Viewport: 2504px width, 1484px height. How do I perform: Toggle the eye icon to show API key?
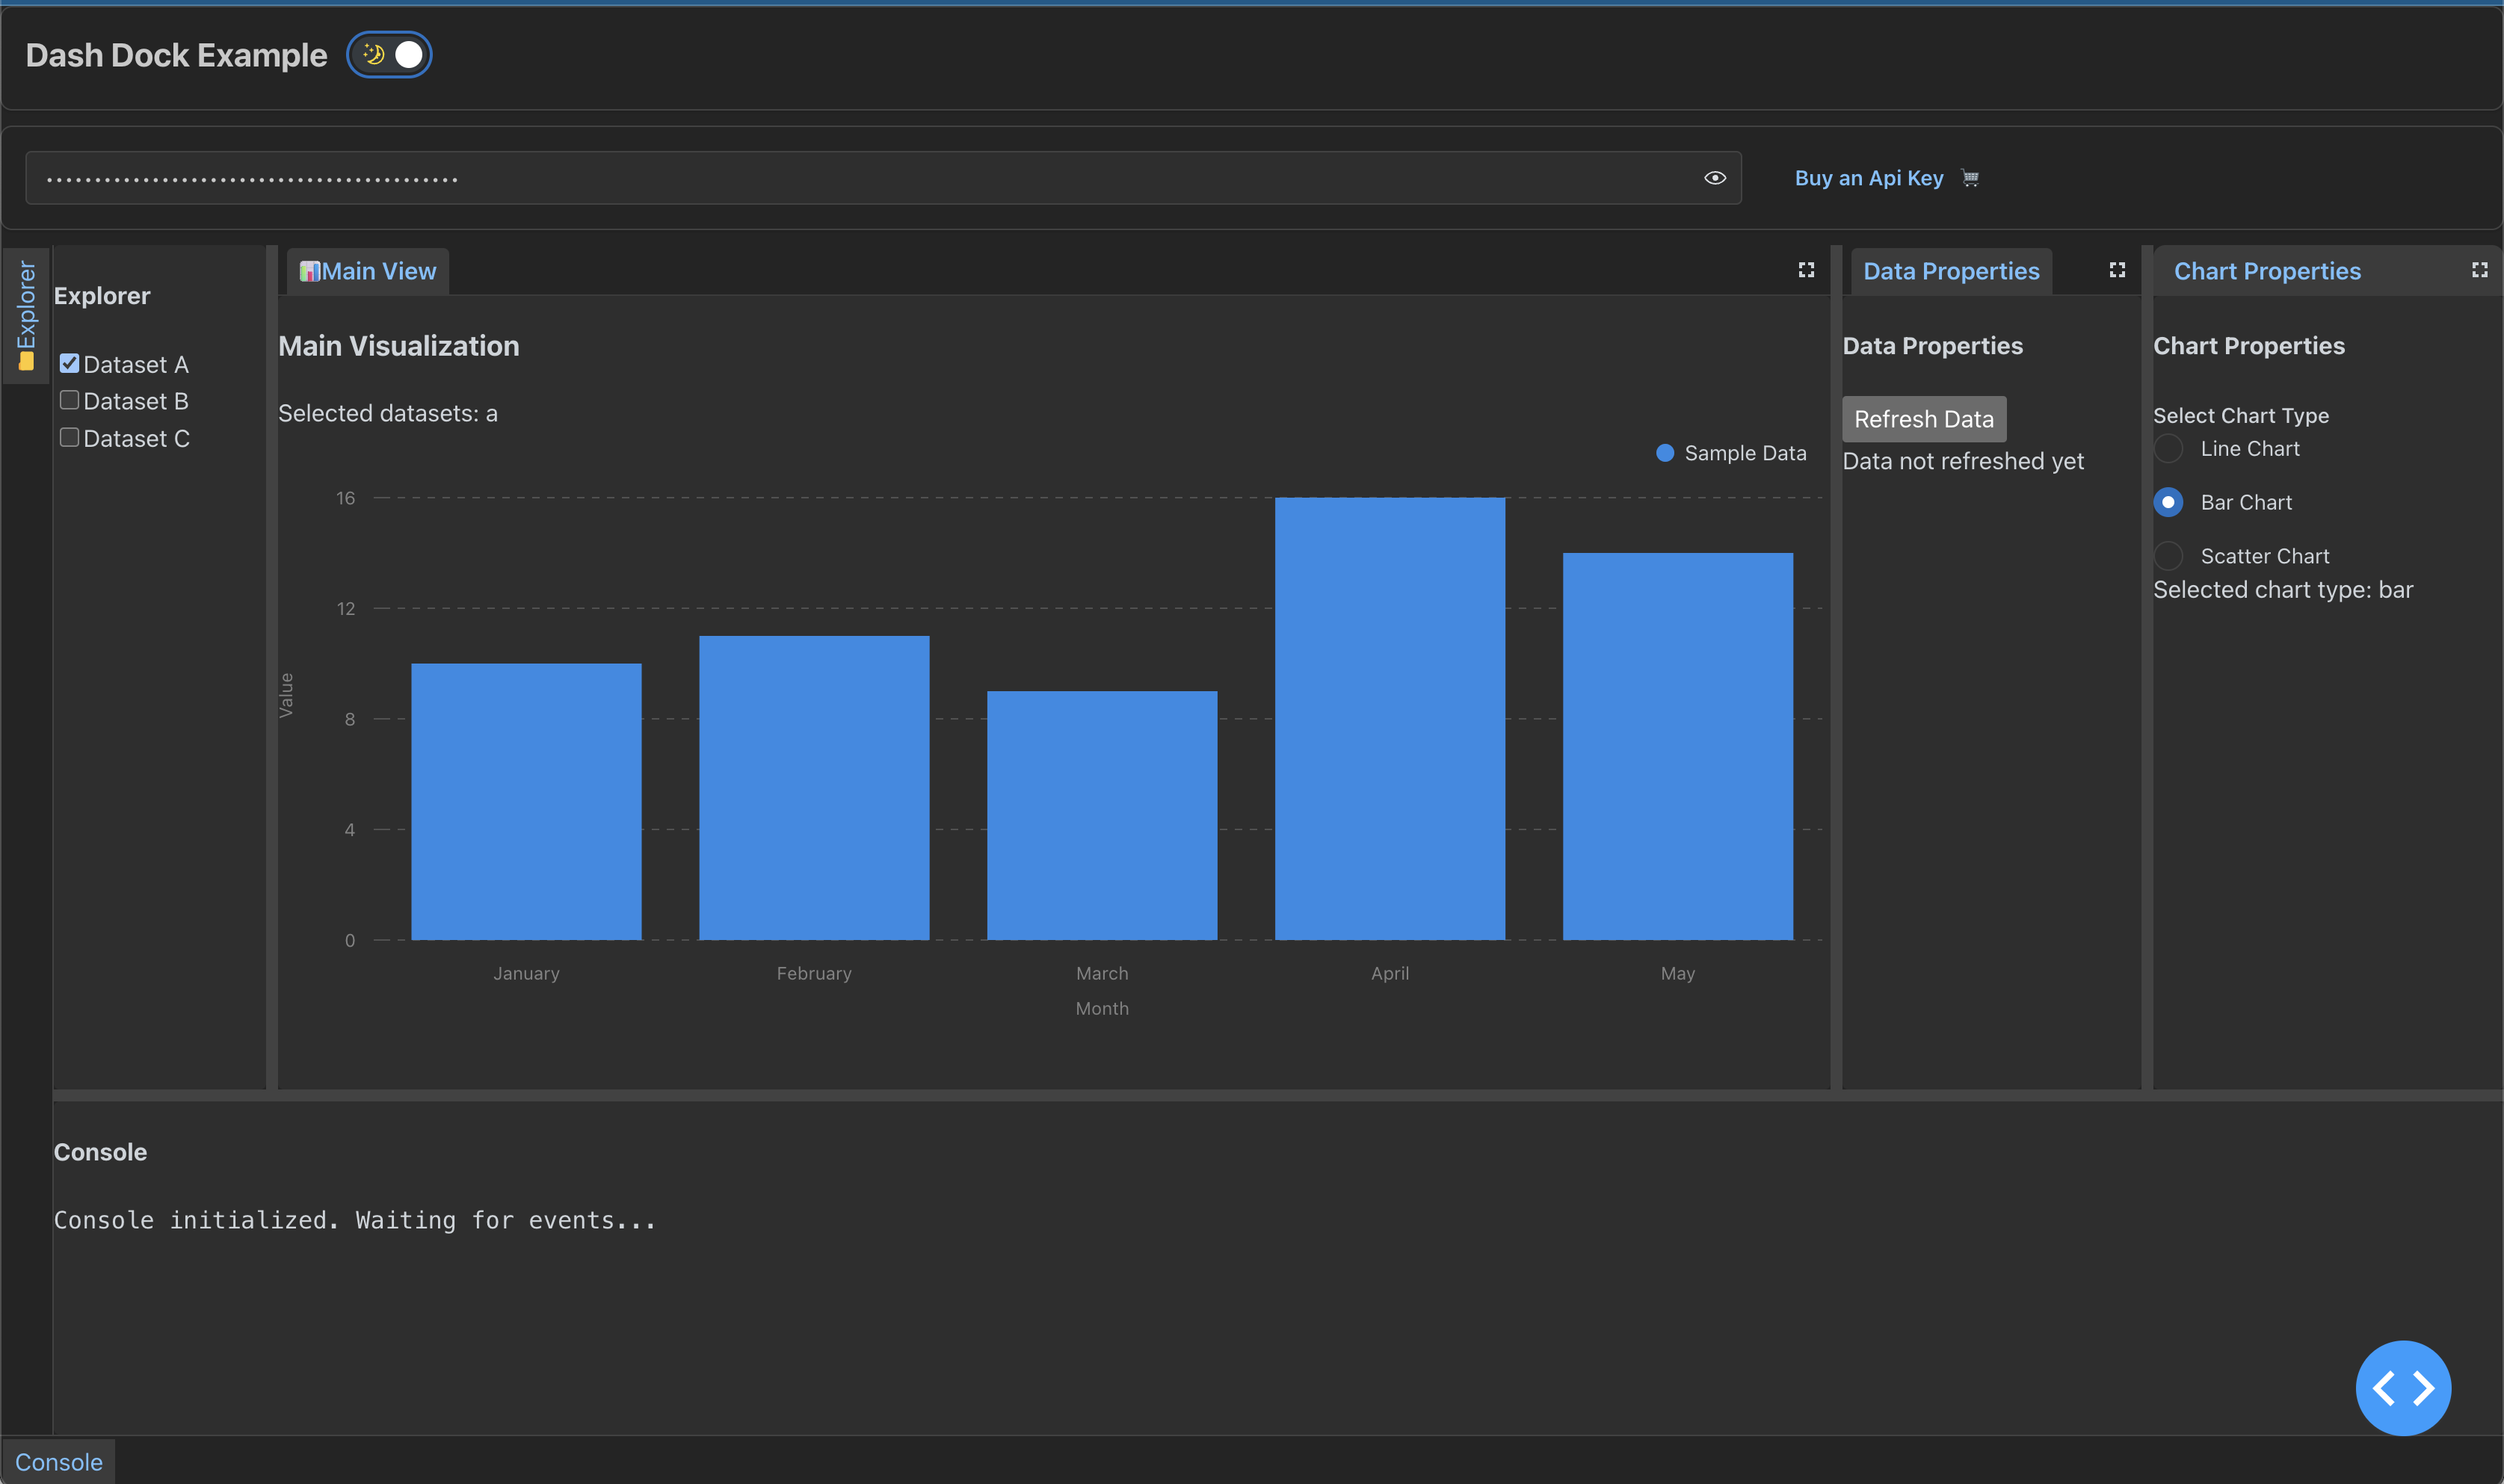(1714, 175)
